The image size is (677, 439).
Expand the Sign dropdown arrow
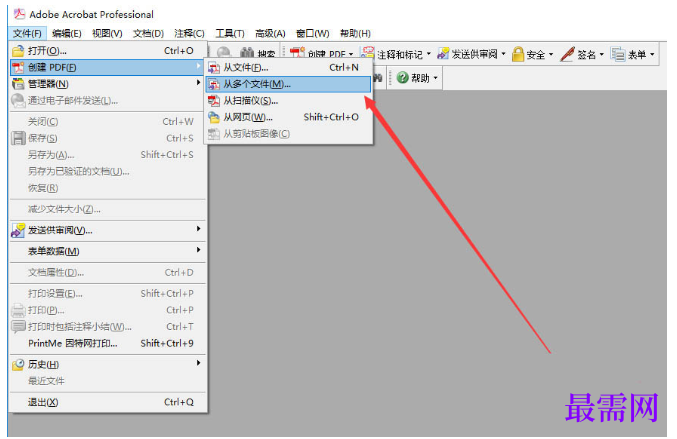point(601,54)
